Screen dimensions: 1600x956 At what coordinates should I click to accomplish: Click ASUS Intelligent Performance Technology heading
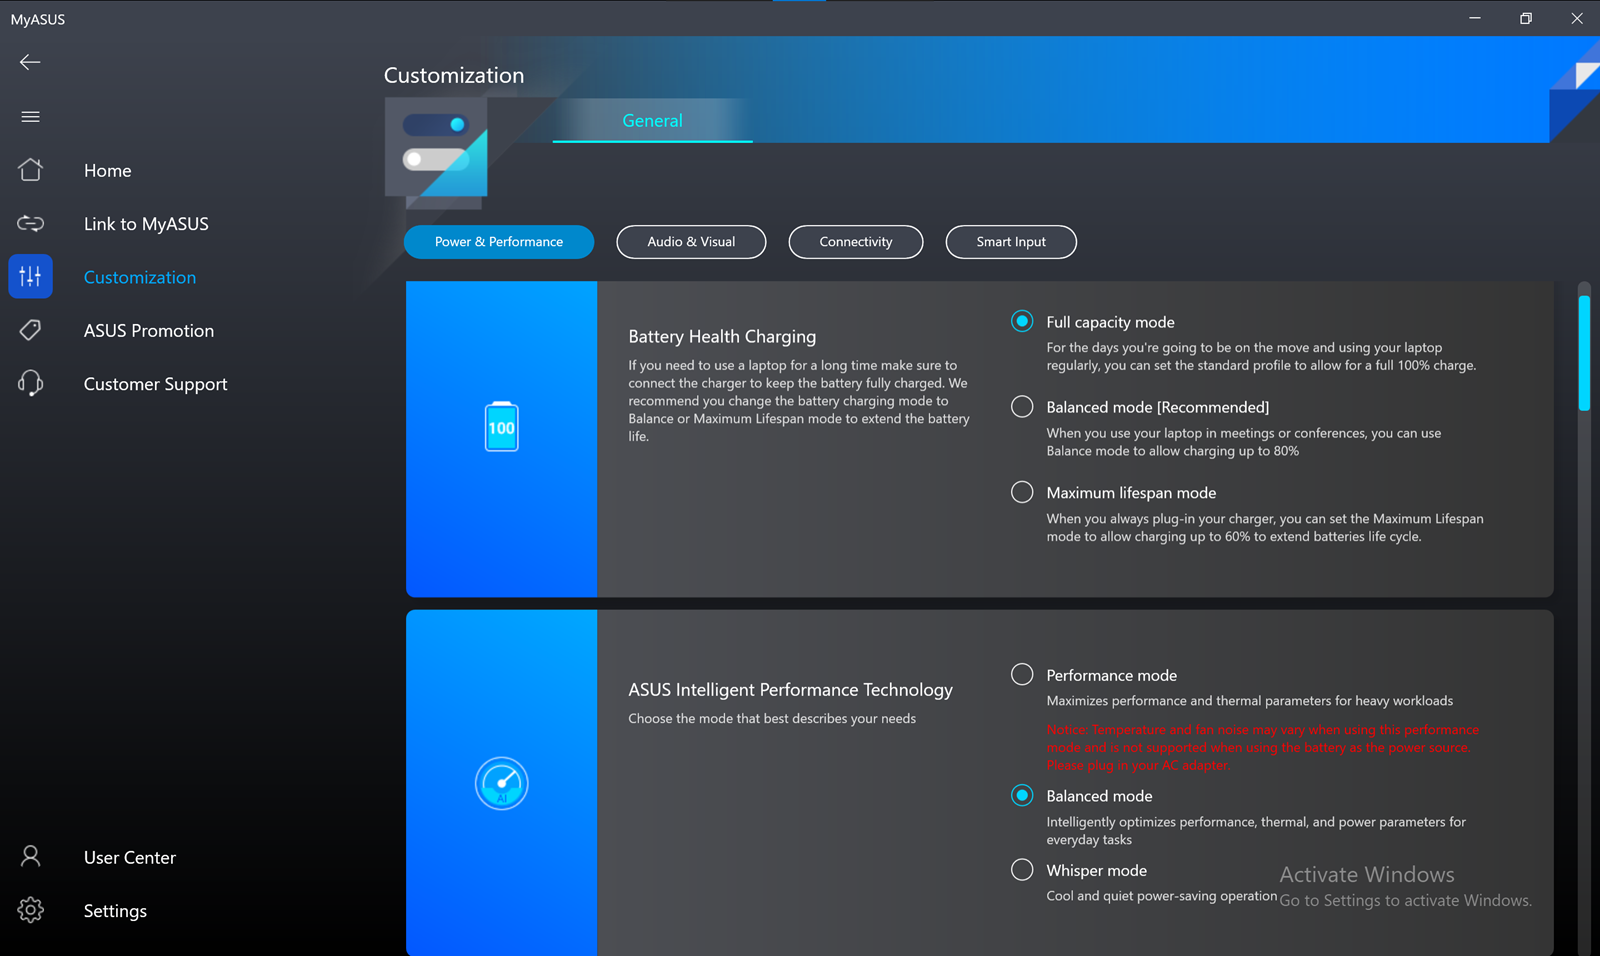pyautogui.click(x=790, y=690)
